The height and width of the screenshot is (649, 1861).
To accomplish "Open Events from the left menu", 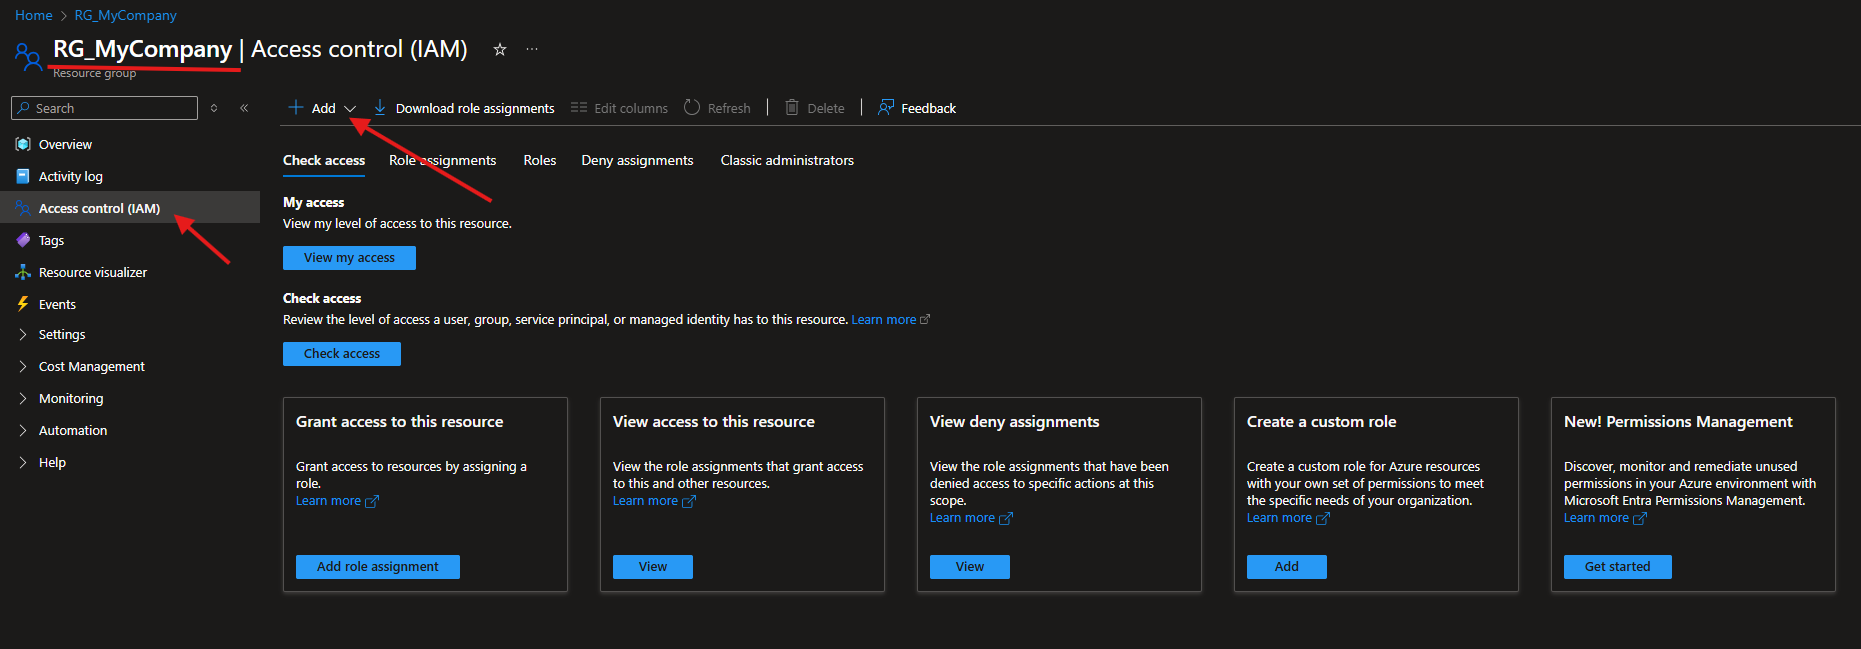I will 130,304.
